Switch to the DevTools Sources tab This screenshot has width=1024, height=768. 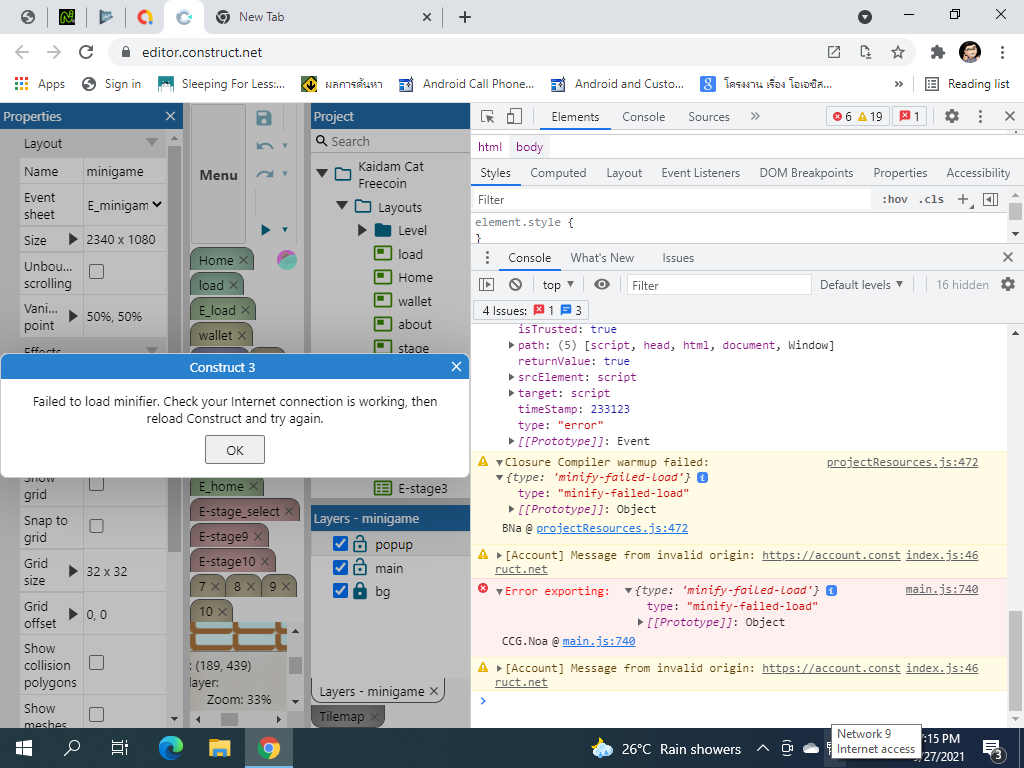tap(709, 117)
